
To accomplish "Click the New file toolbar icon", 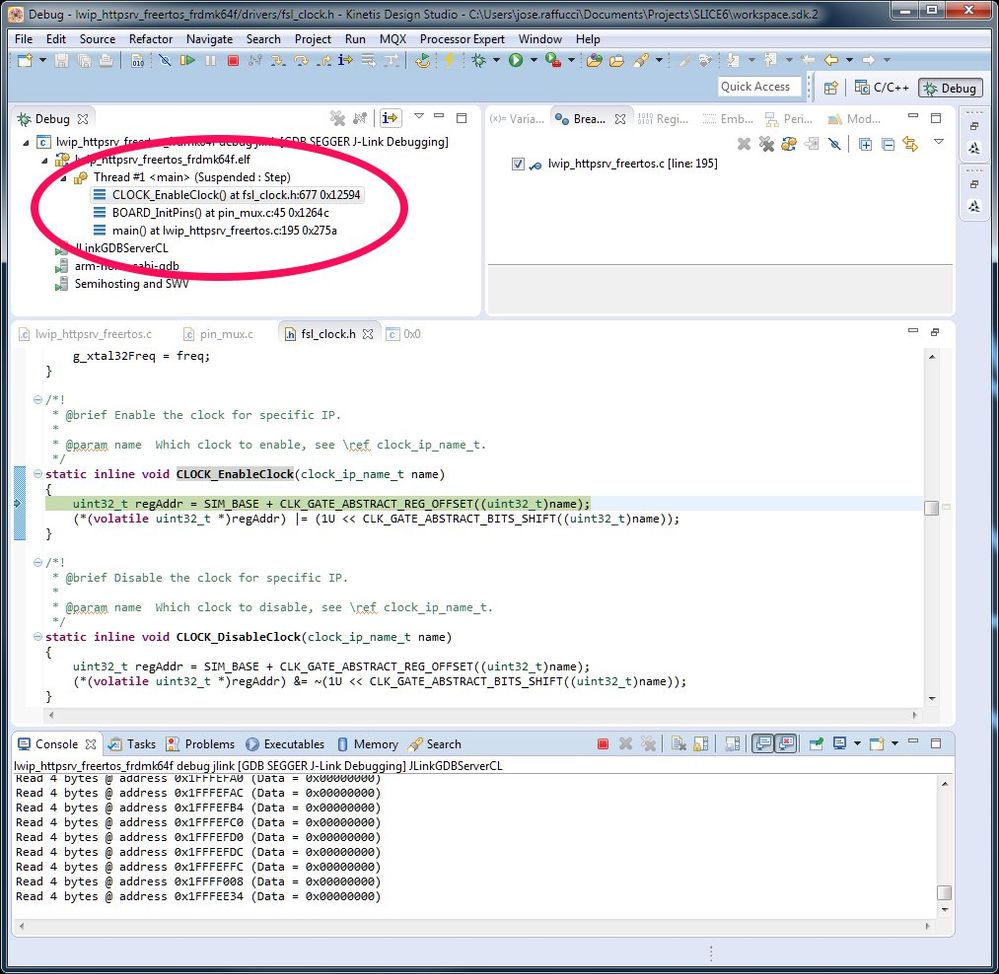I will 25,61.
